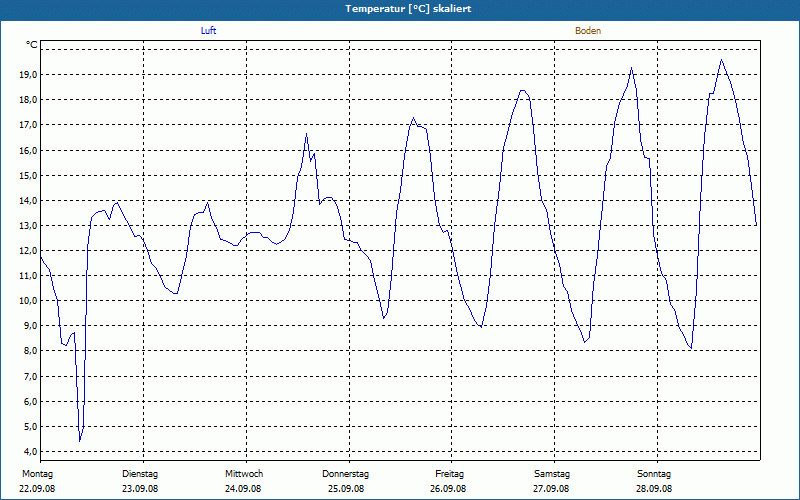Select the 'Samstag' day label

552,474
